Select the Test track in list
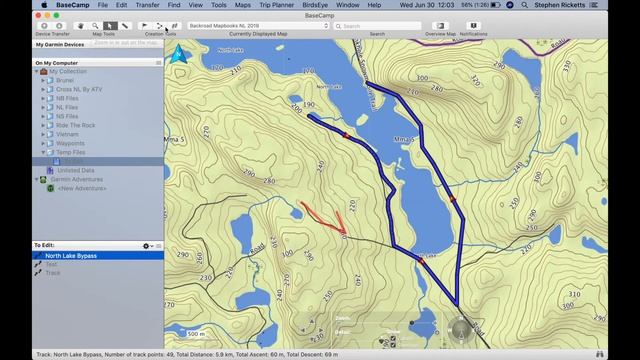 51,264
